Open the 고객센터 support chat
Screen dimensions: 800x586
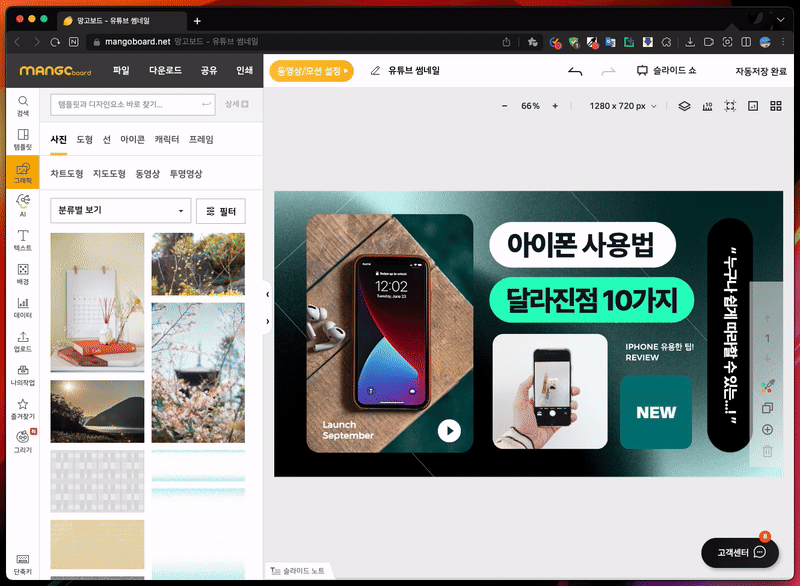(740, 553)
